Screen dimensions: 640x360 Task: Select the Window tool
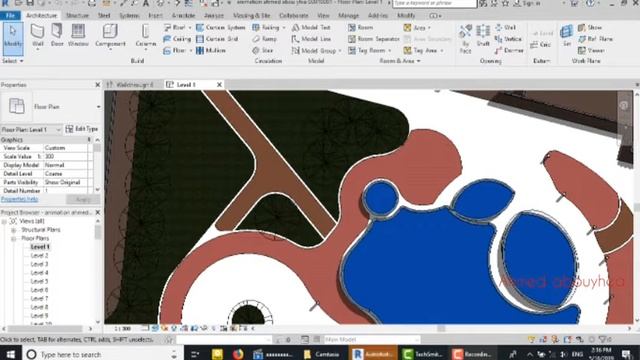click(78, 36)
